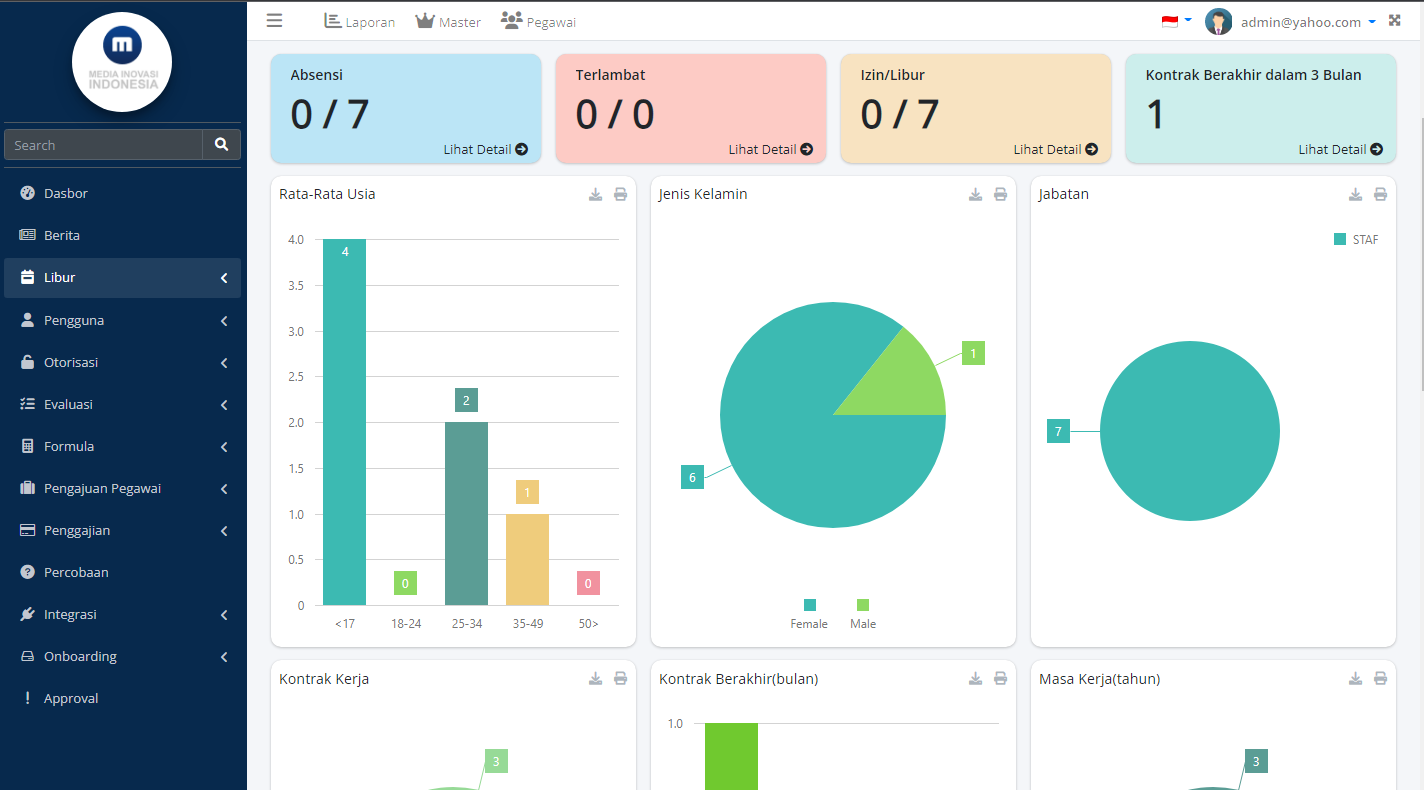Click the sidebar Search input field
This screenshot has width=1424, height=790.
click(x=103, y=145)
